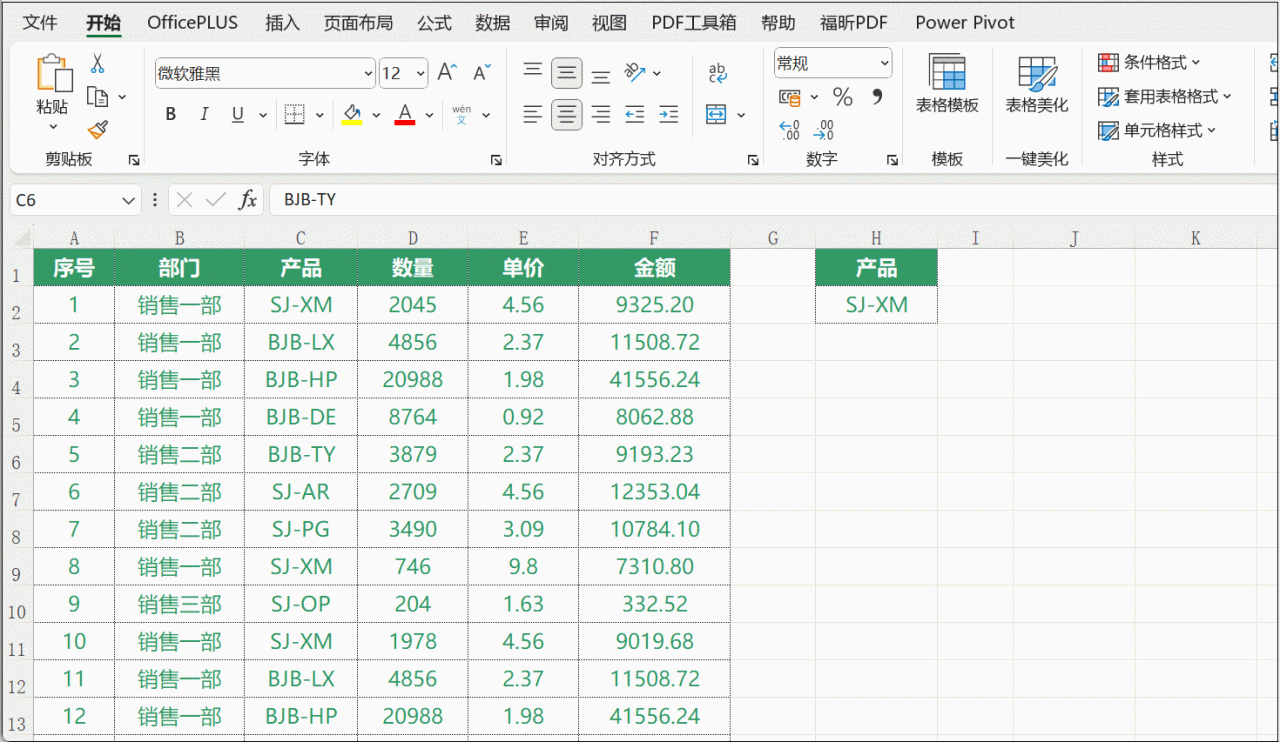Switch to the 插入 (Insert) tab

point(282,22)
